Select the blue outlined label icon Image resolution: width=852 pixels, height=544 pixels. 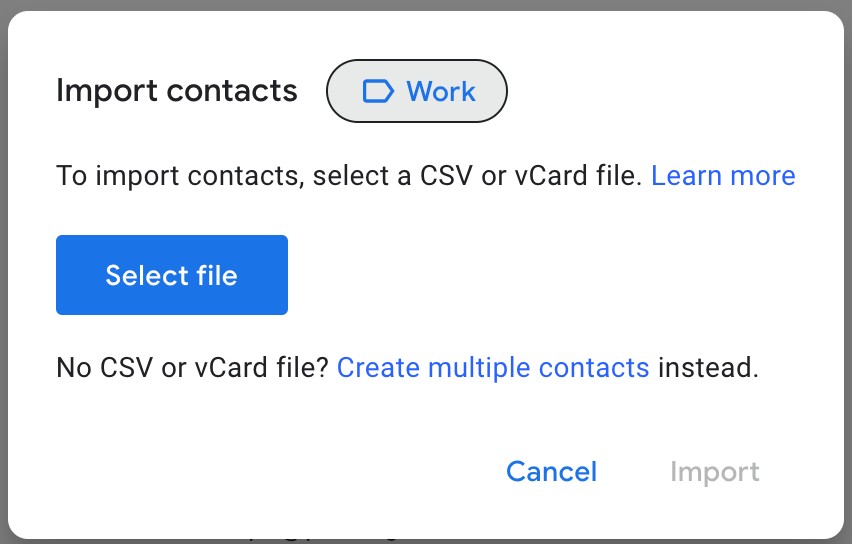coord(378,91)
